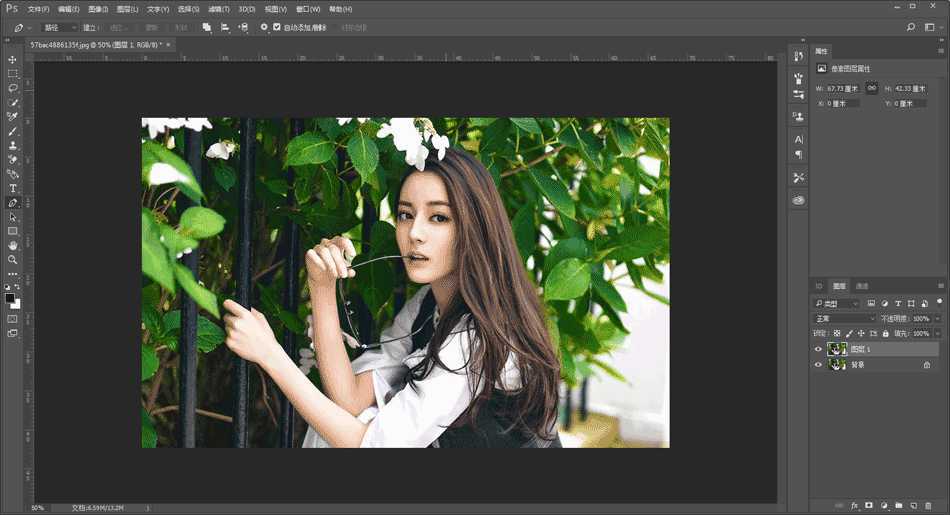Delete layer using the trash icon
The image size is (950, 515).
pyautogui.click(x=927, y=505)
